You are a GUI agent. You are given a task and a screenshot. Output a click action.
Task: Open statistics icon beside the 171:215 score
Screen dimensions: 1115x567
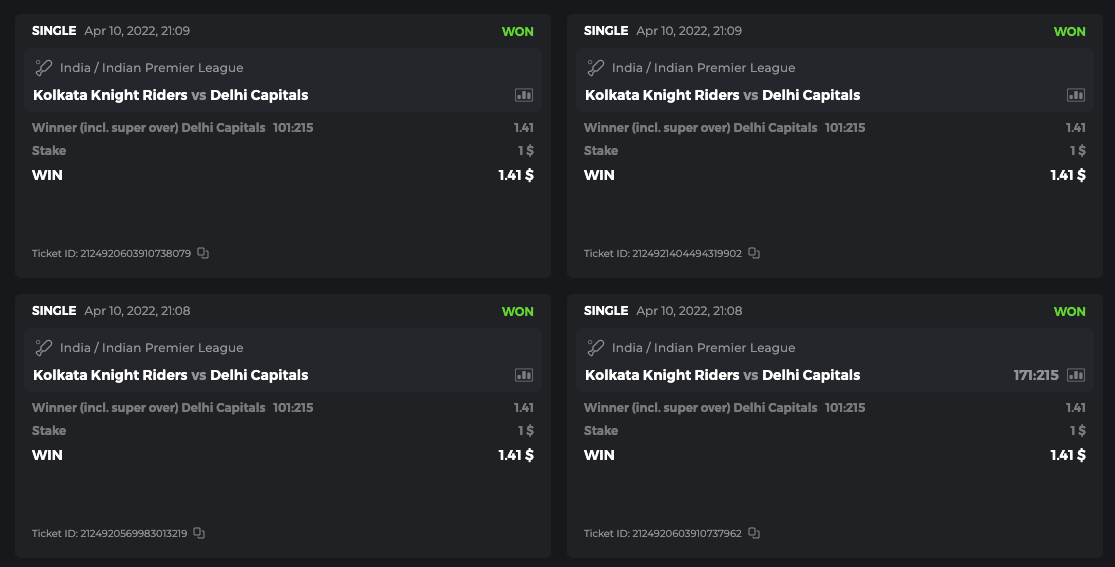pyautogui.click(x=1076, y=375)
